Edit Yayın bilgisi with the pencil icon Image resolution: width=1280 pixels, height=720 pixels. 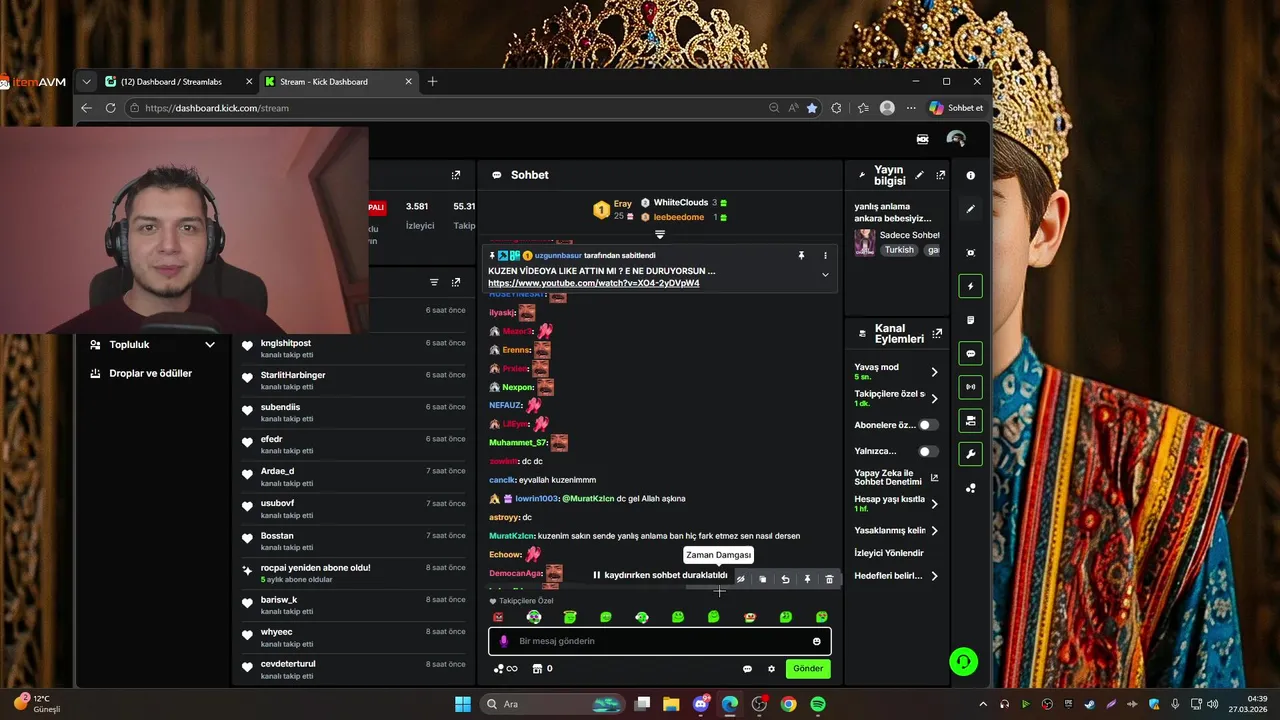pyautogui.click(x=919, y=175)
